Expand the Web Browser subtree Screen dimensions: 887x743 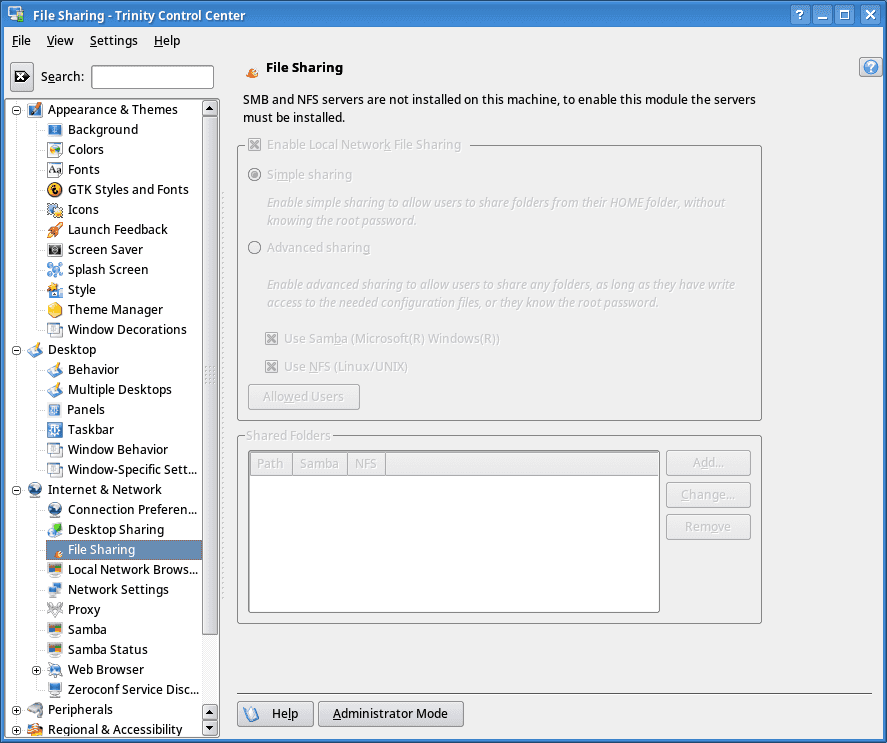pyautogui.click(x=37, y=670)
